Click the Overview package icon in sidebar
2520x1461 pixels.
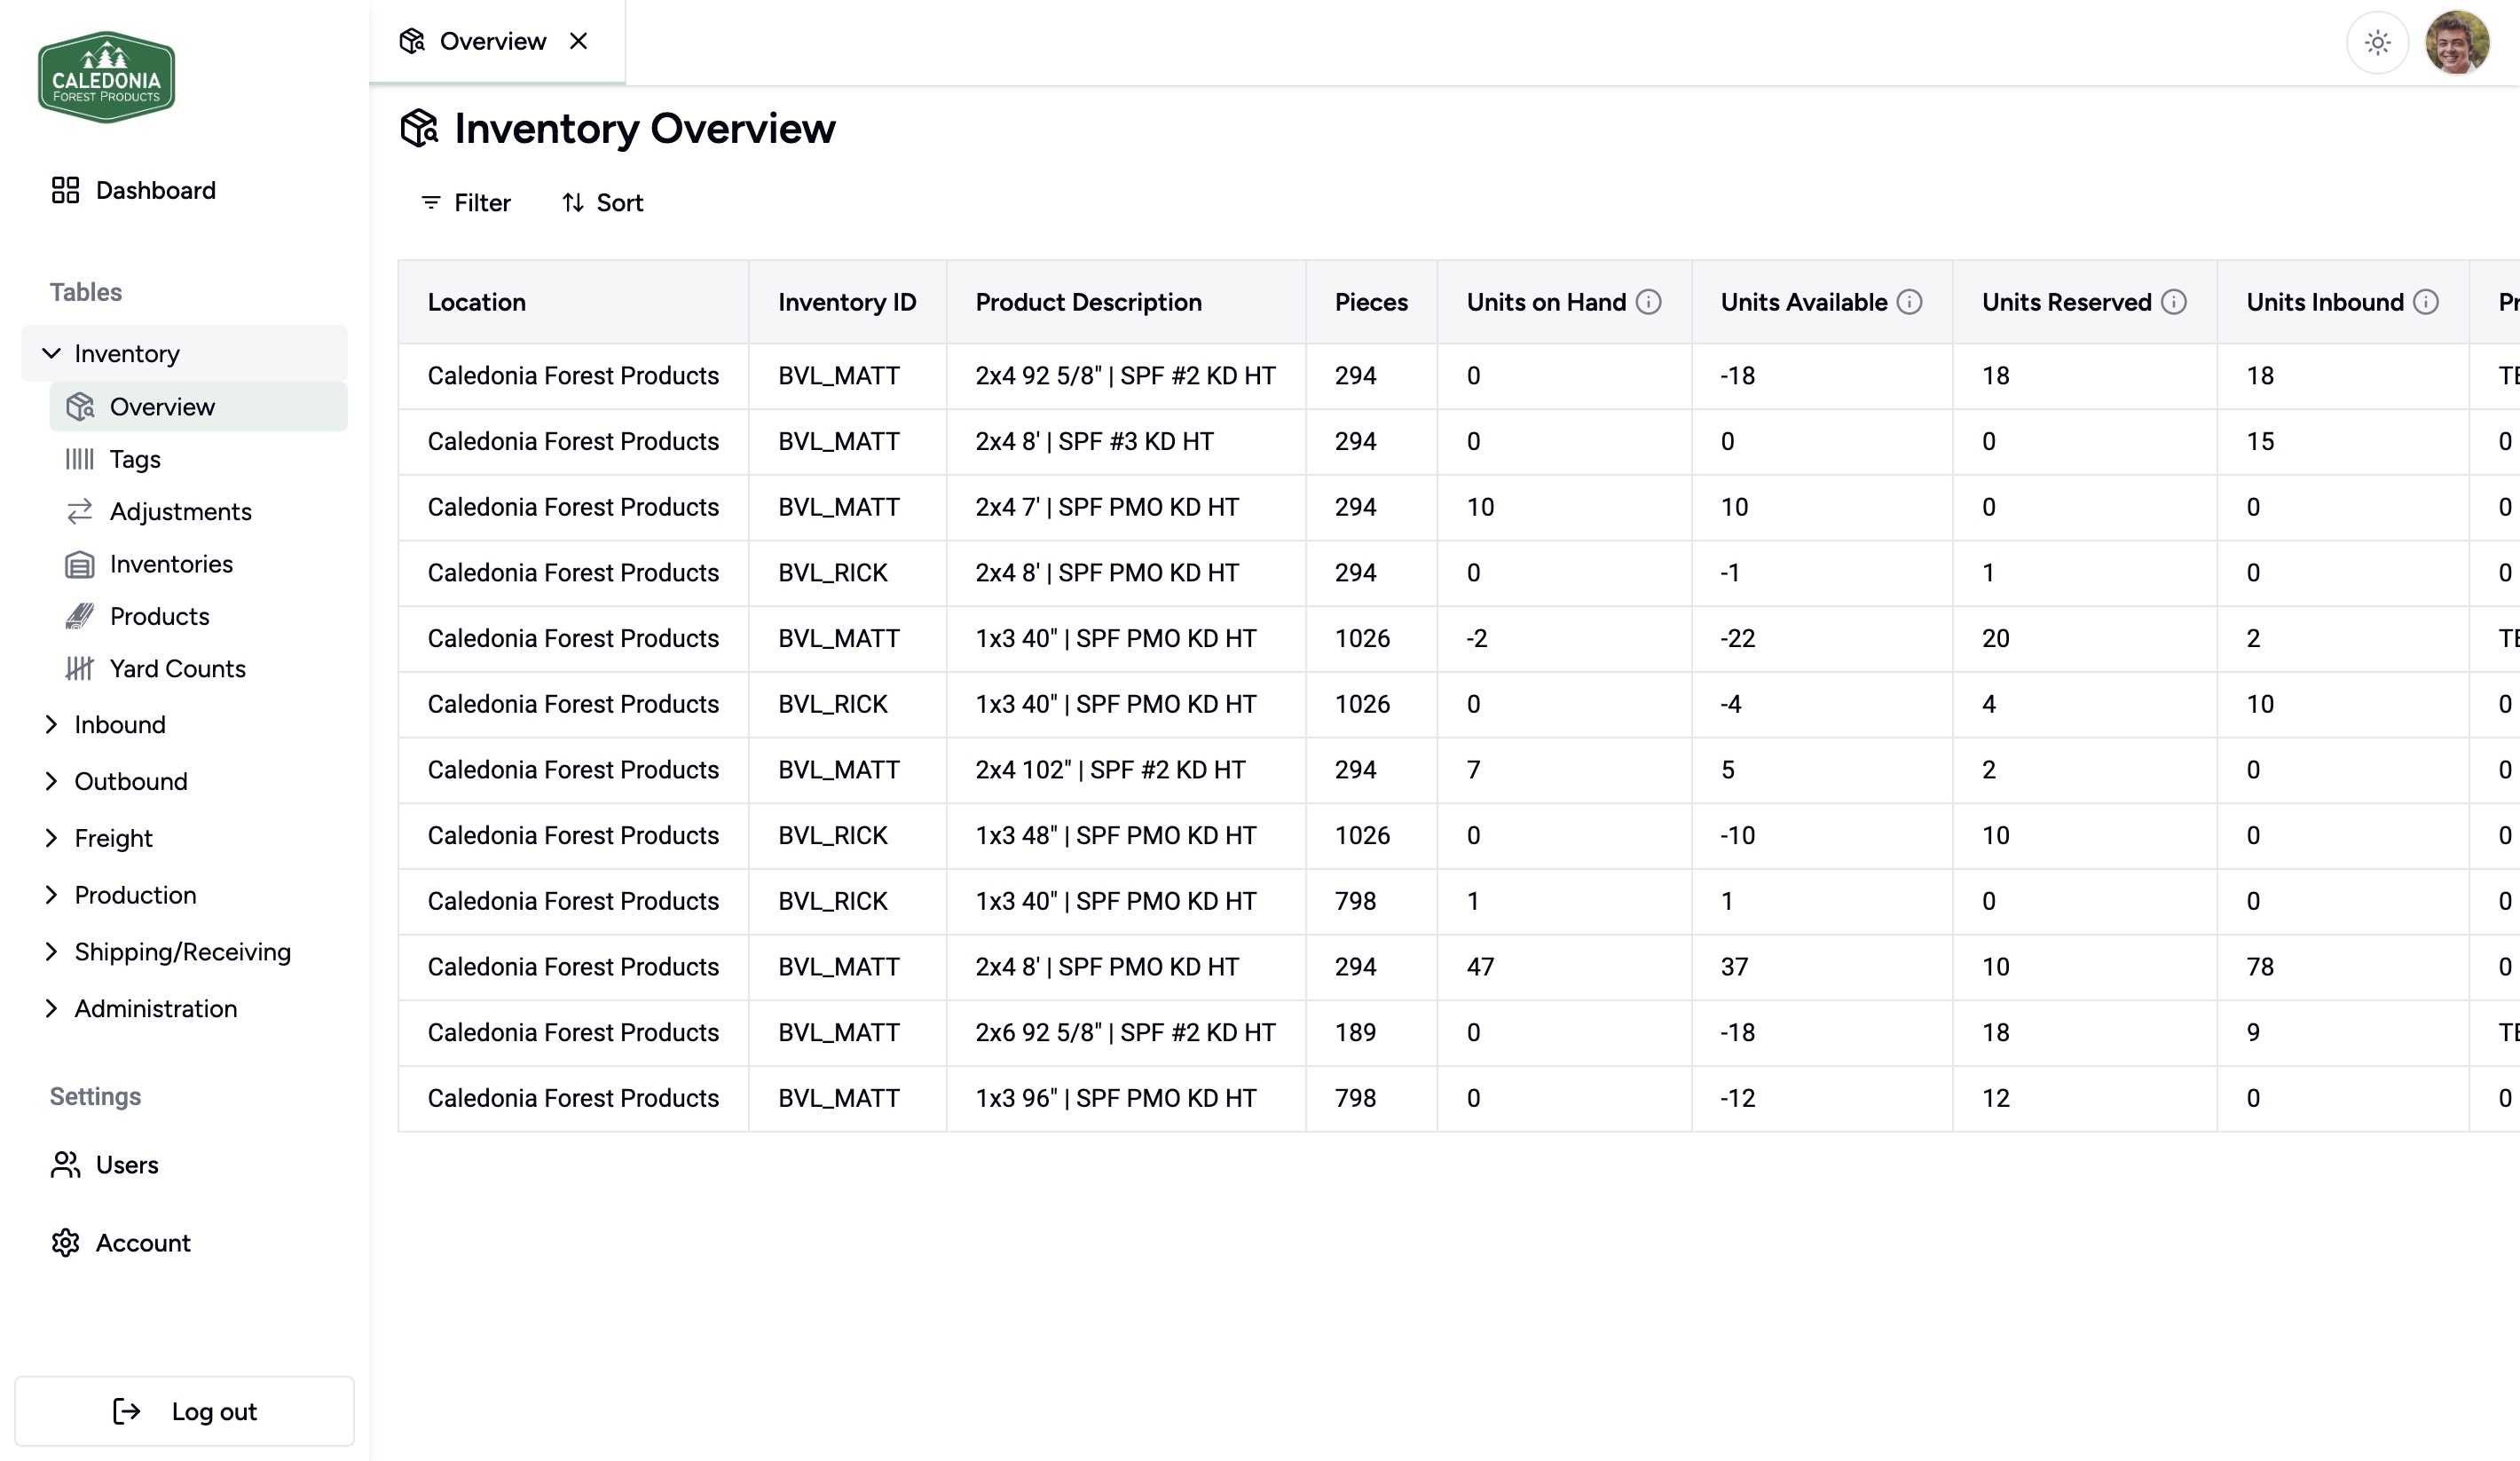tap(80, 407)
